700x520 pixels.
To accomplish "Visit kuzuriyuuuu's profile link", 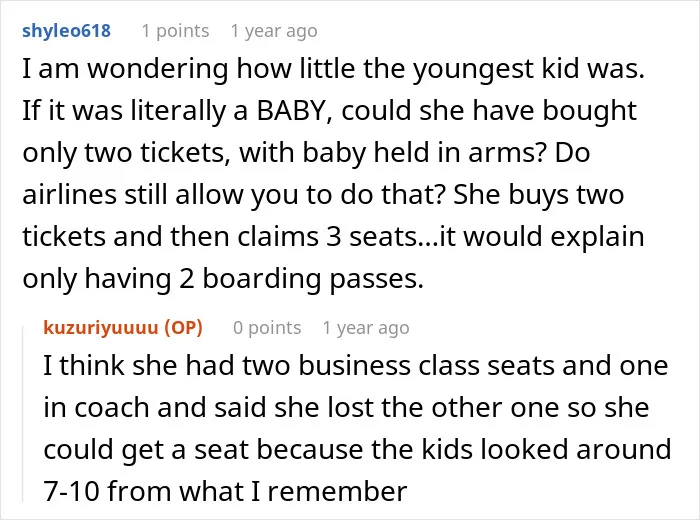I will click(x=101, y=328).
